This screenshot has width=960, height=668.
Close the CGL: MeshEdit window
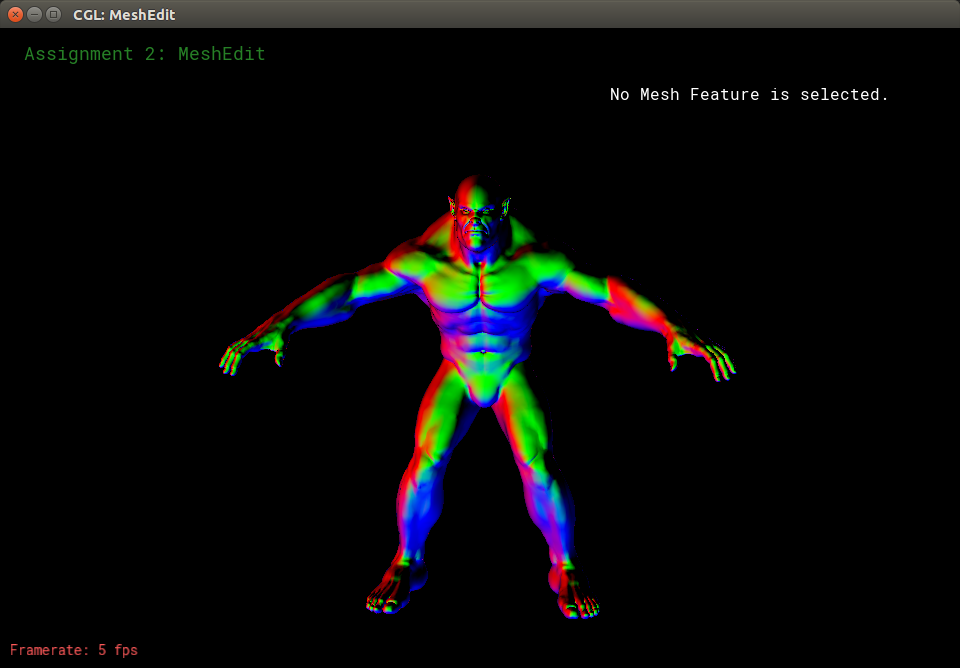coord(15,14)
